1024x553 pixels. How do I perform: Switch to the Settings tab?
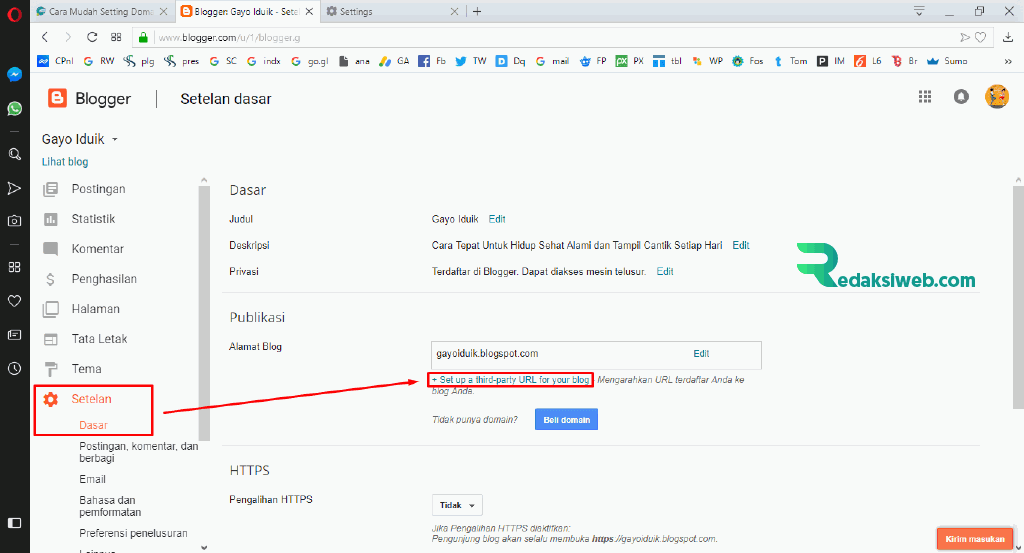(x=392, y=11)
